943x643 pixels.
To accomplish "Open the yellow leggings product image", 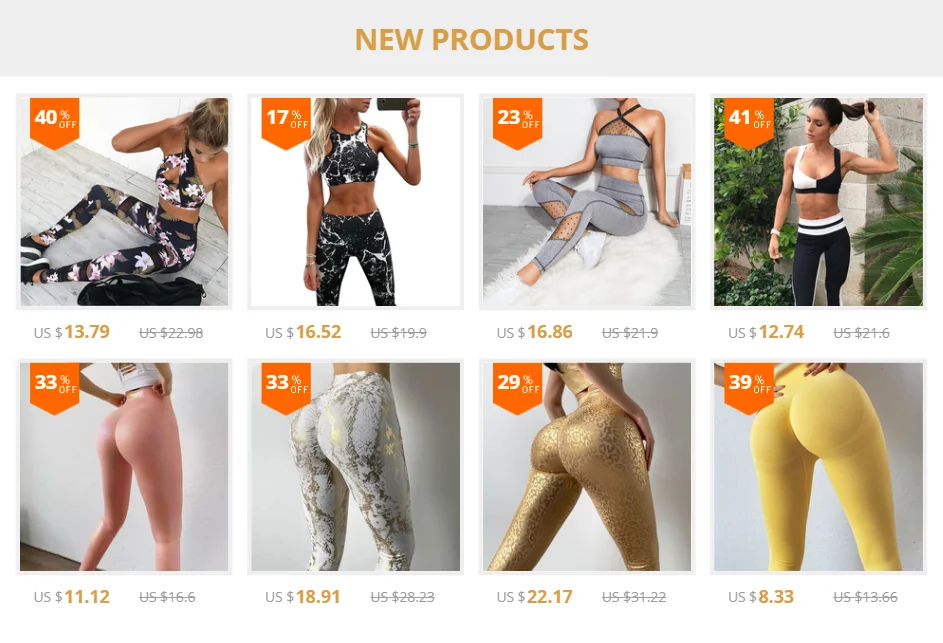I will [818, 467].
